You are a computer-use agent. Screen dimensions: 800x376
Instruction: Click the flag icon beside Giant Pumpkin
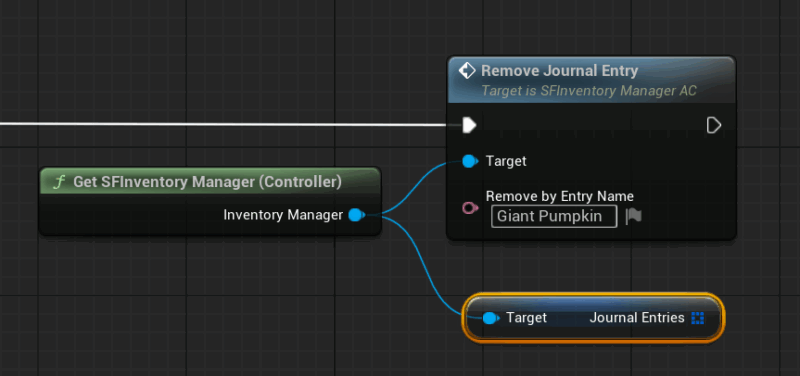[634, 216]
